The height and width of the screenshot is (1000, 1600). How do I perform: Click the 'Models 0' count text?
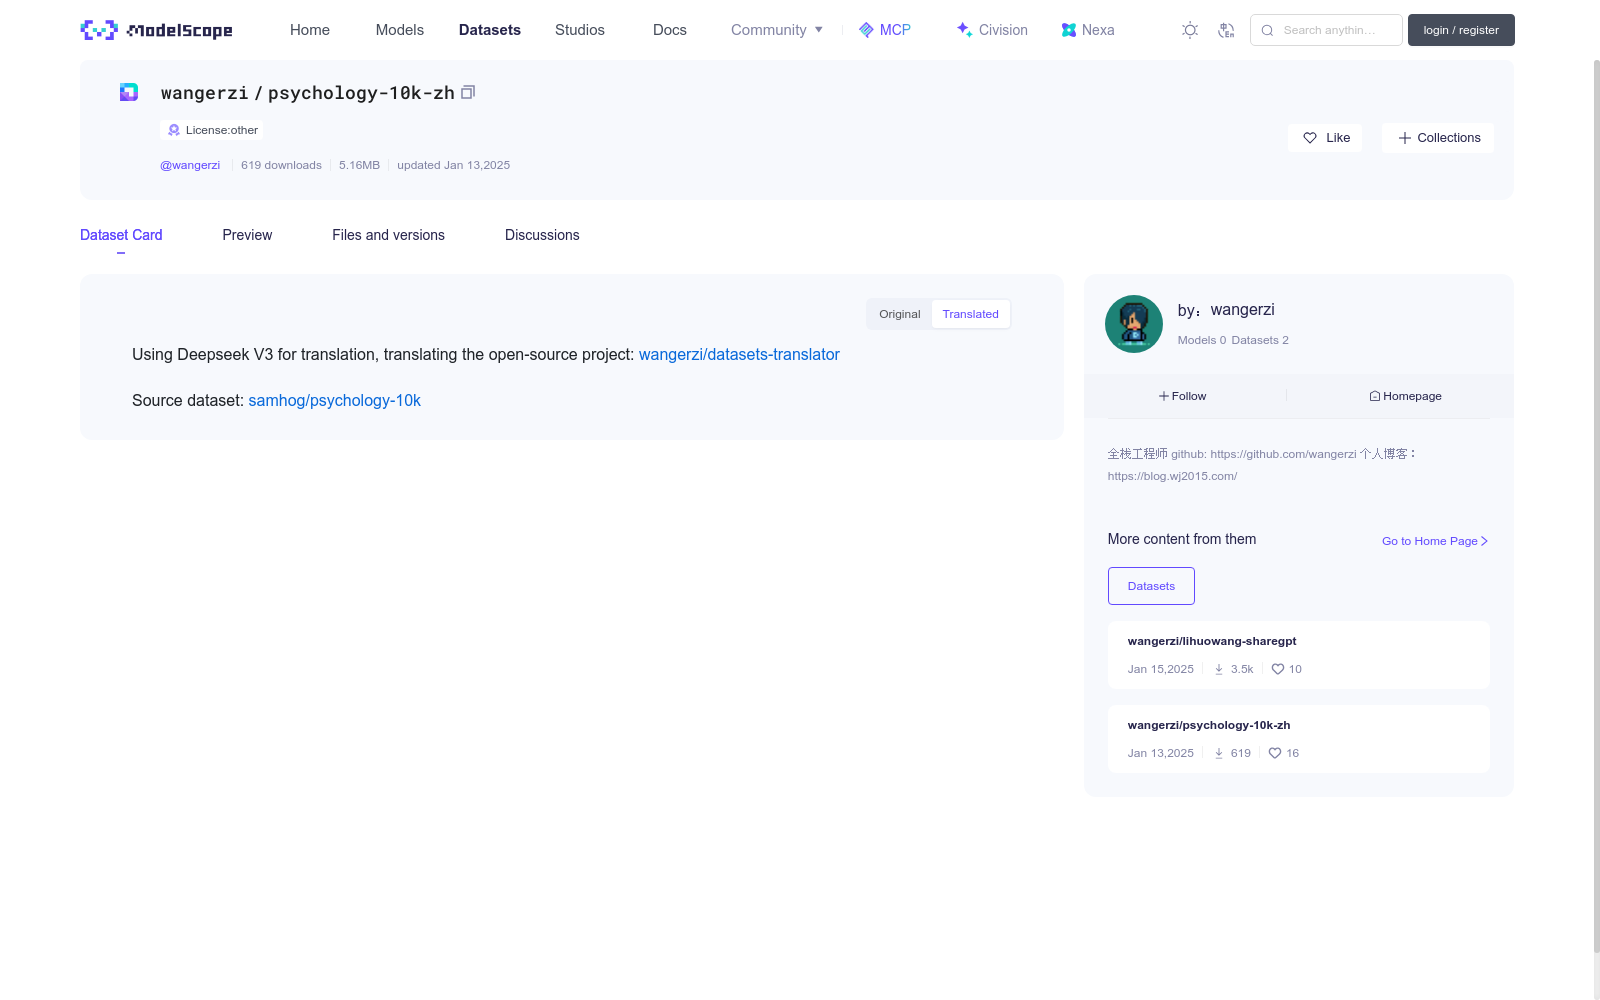[x=1201, y=340]
